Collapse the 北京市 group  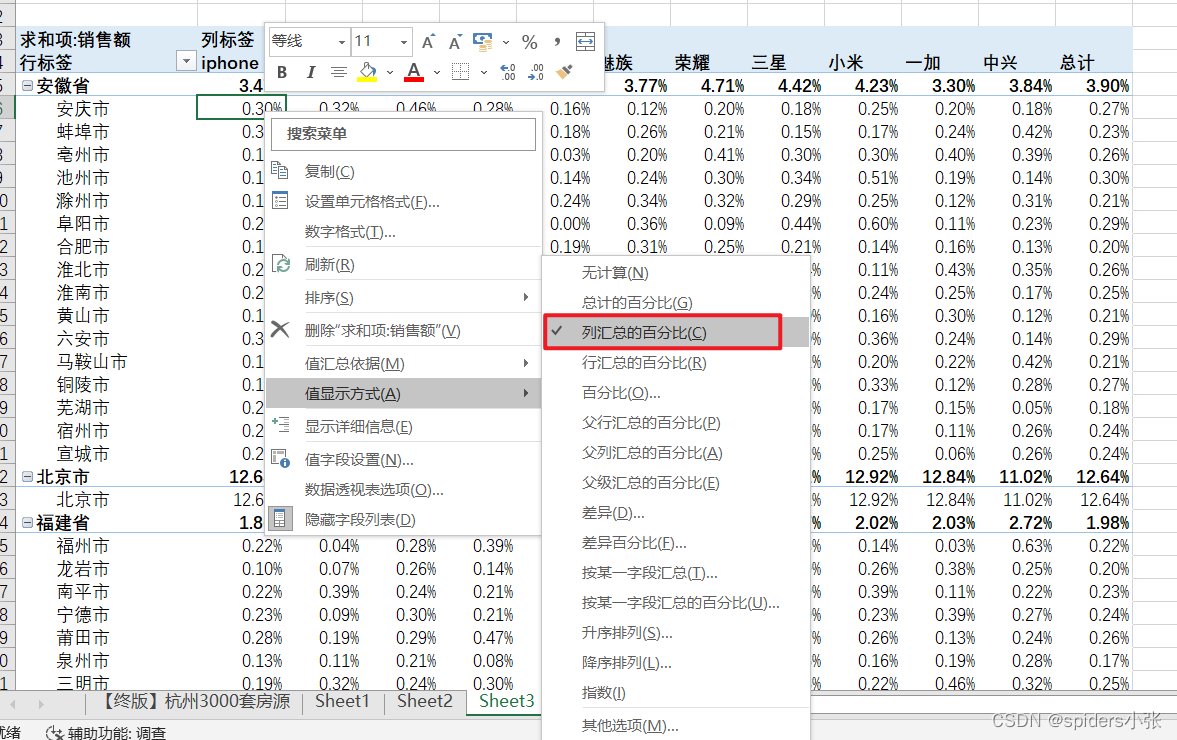tap(27, 477)
